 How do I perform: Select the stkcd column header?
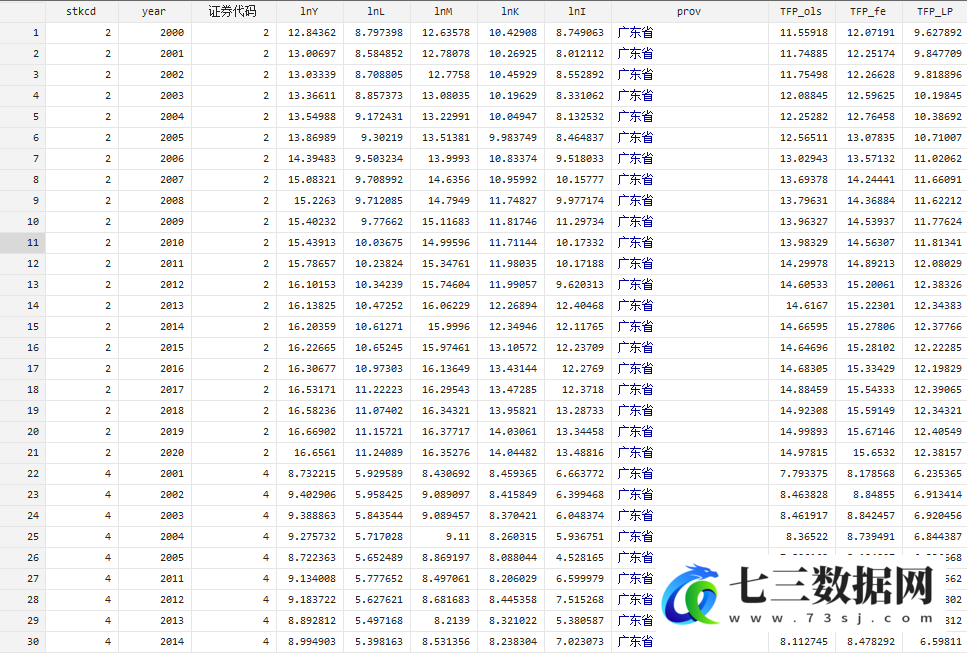point(81,11)
